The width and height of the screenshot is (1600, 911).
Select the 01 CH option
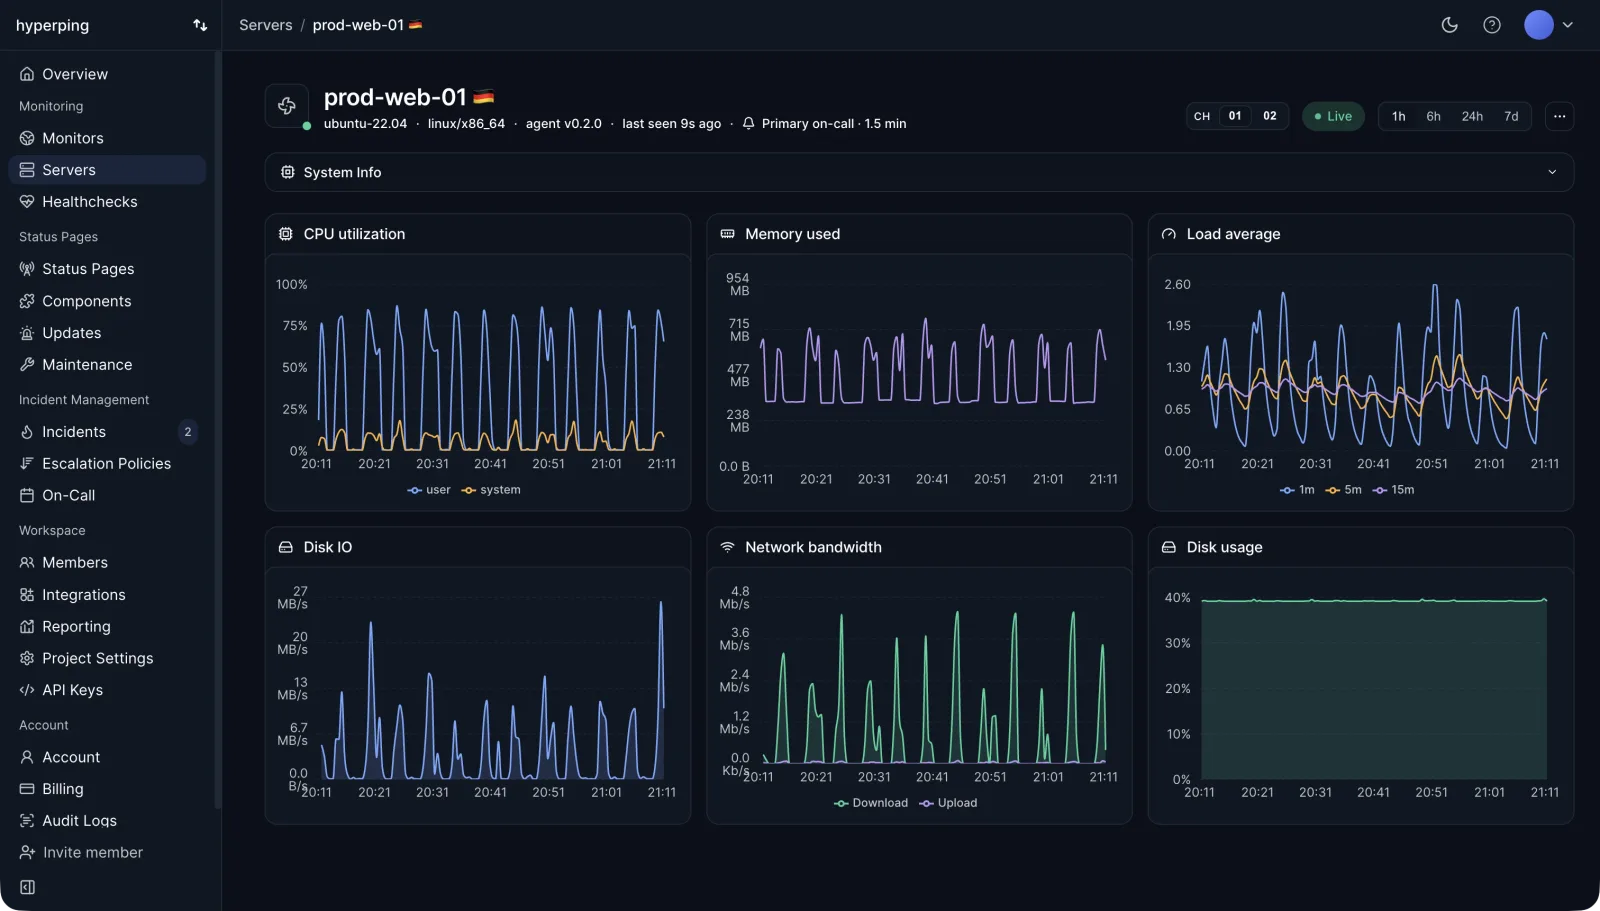1235,116
